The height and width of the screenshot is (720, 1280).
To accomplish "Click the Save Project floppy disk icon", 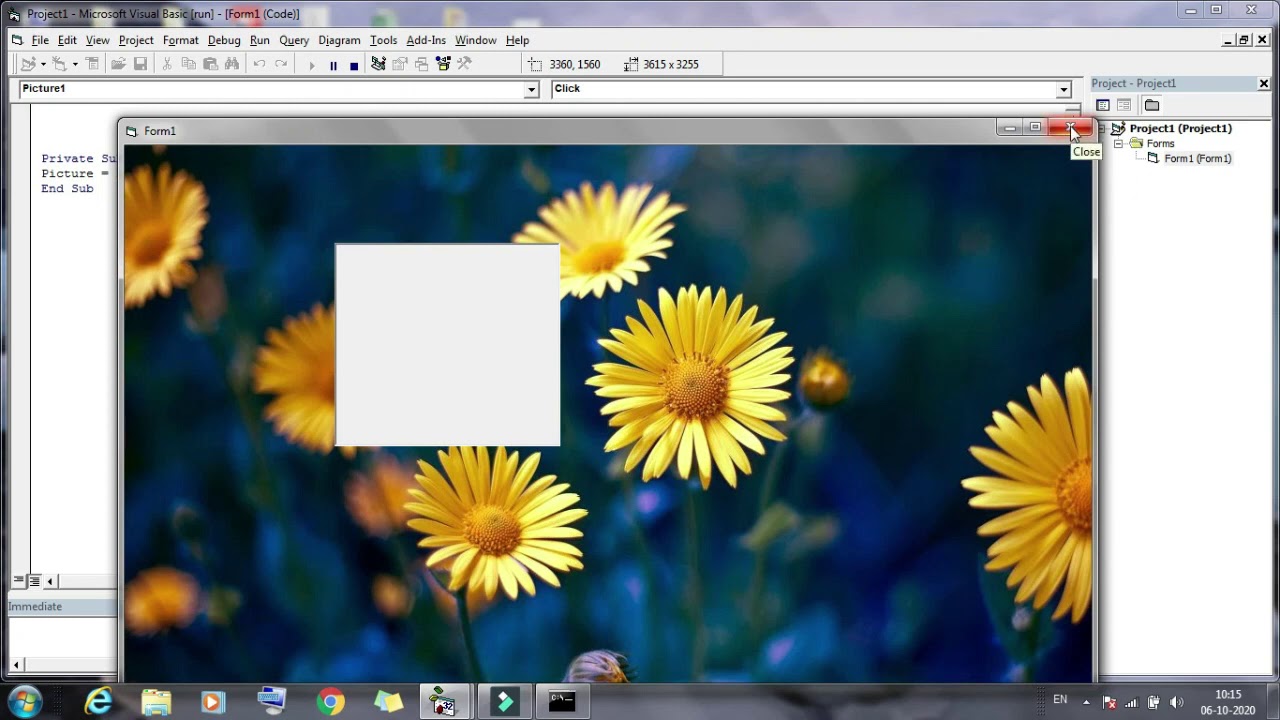I will pyautogui.click(x=140, y=64).
